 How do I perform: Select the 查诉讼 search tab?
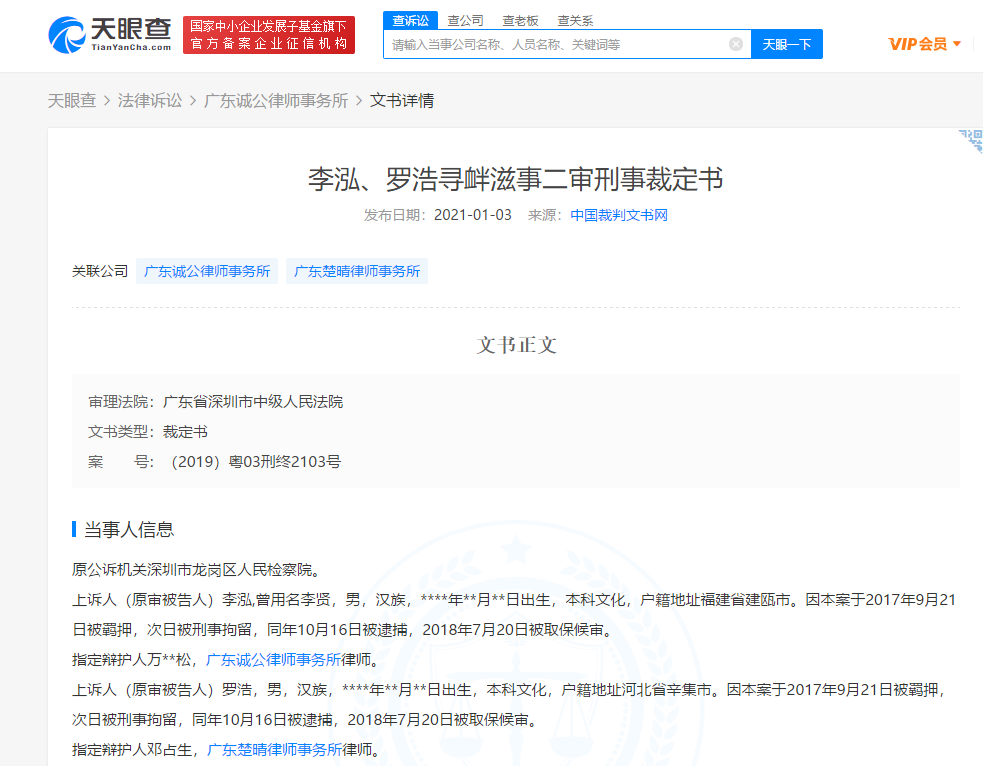(411, 21)
